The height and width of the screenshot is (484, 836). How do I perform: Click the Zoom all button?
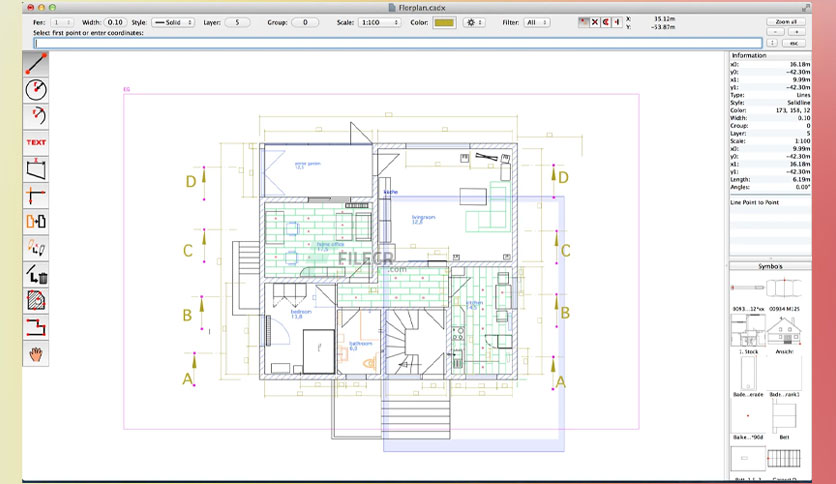[786, 22]
